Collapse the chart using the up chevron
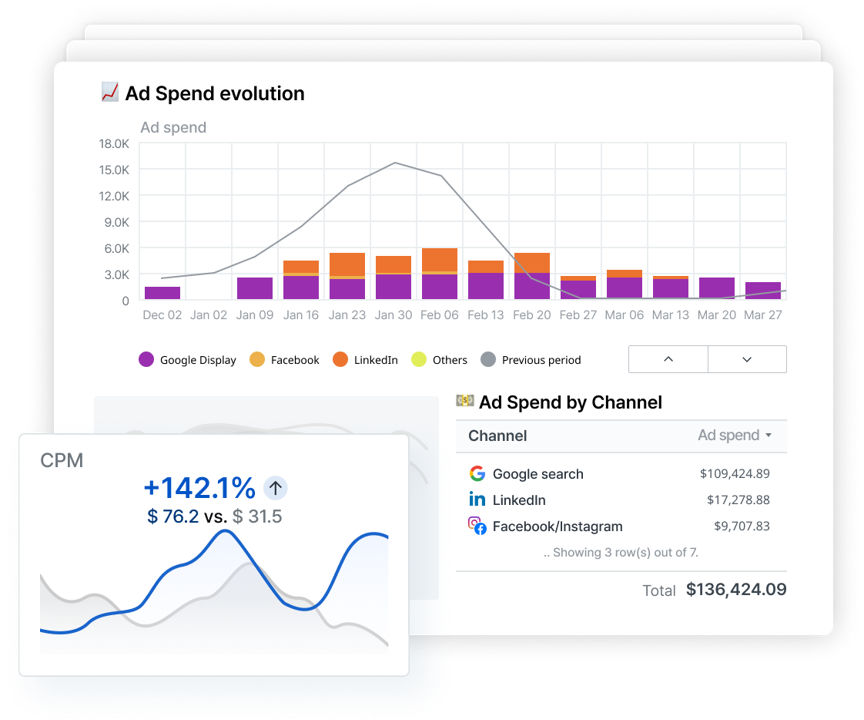 (667, 358)
